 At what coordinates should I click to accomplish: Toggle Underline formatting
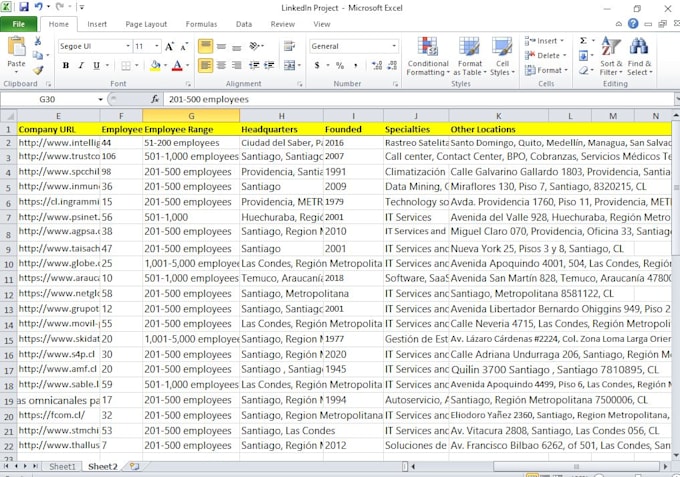coord(96,65)
